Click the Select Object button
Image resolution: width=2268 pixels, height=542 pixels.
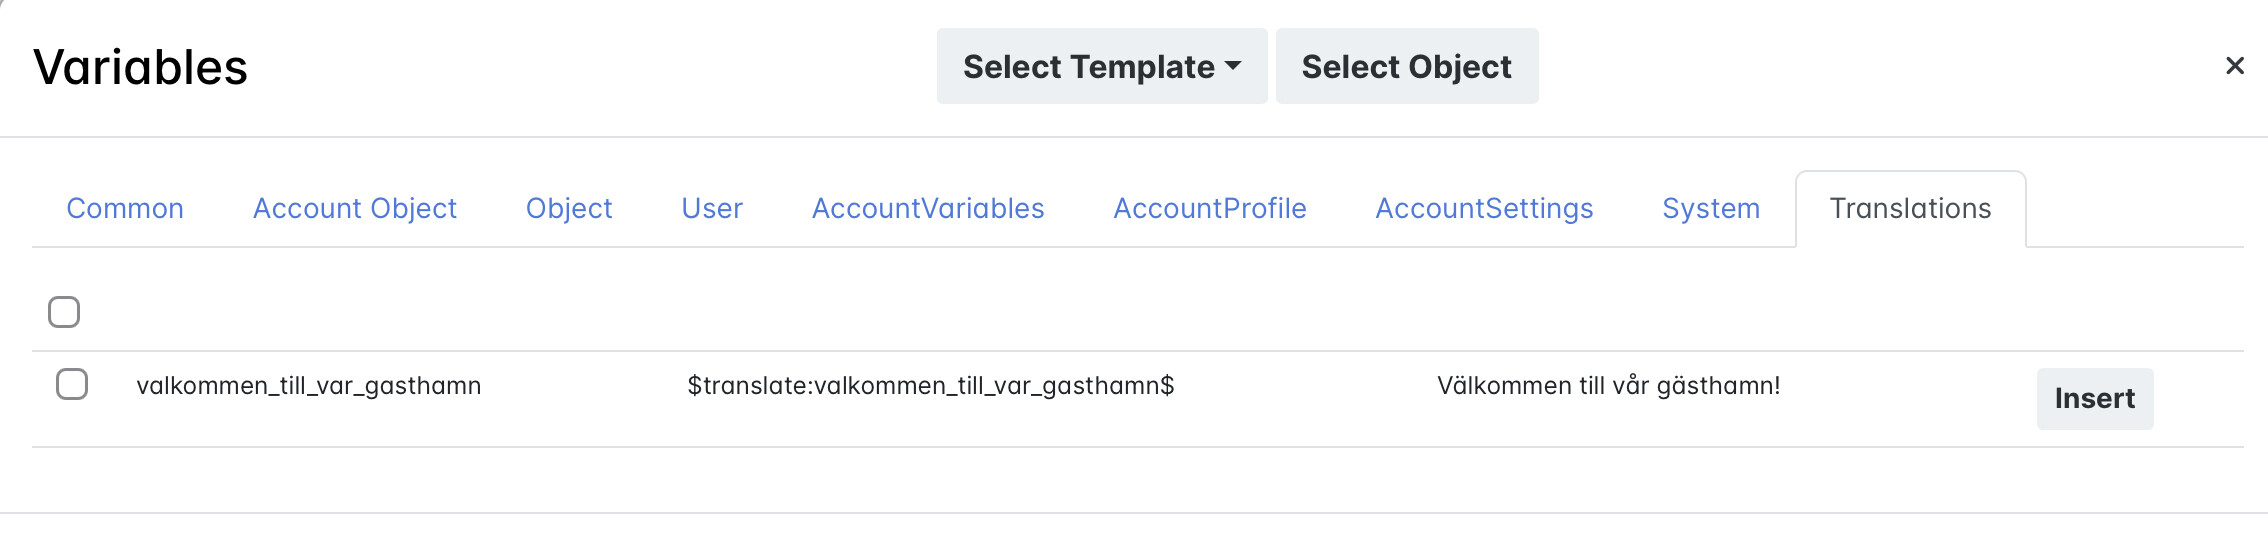point(1406,67)
